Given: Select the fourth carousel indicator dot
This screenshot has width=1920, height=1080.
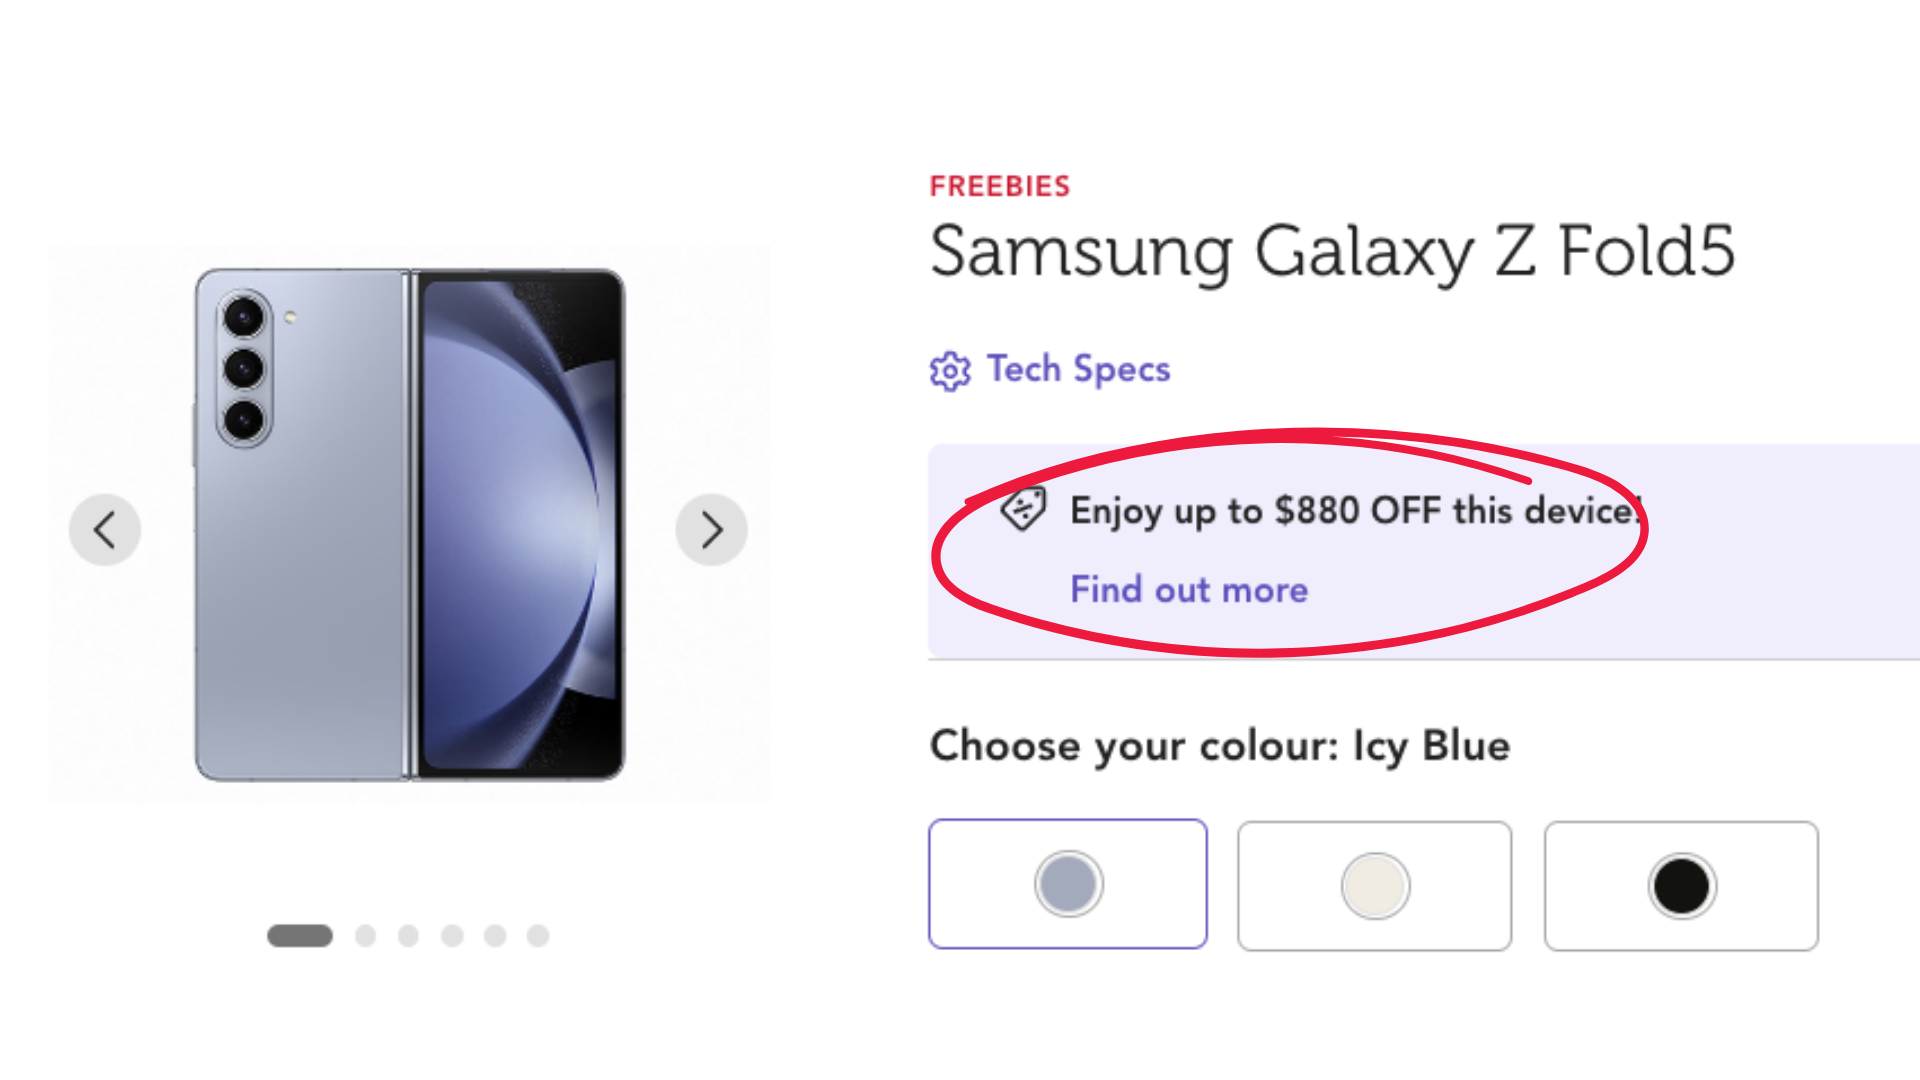Looking at the screenshot, I should tap(452, 936).
